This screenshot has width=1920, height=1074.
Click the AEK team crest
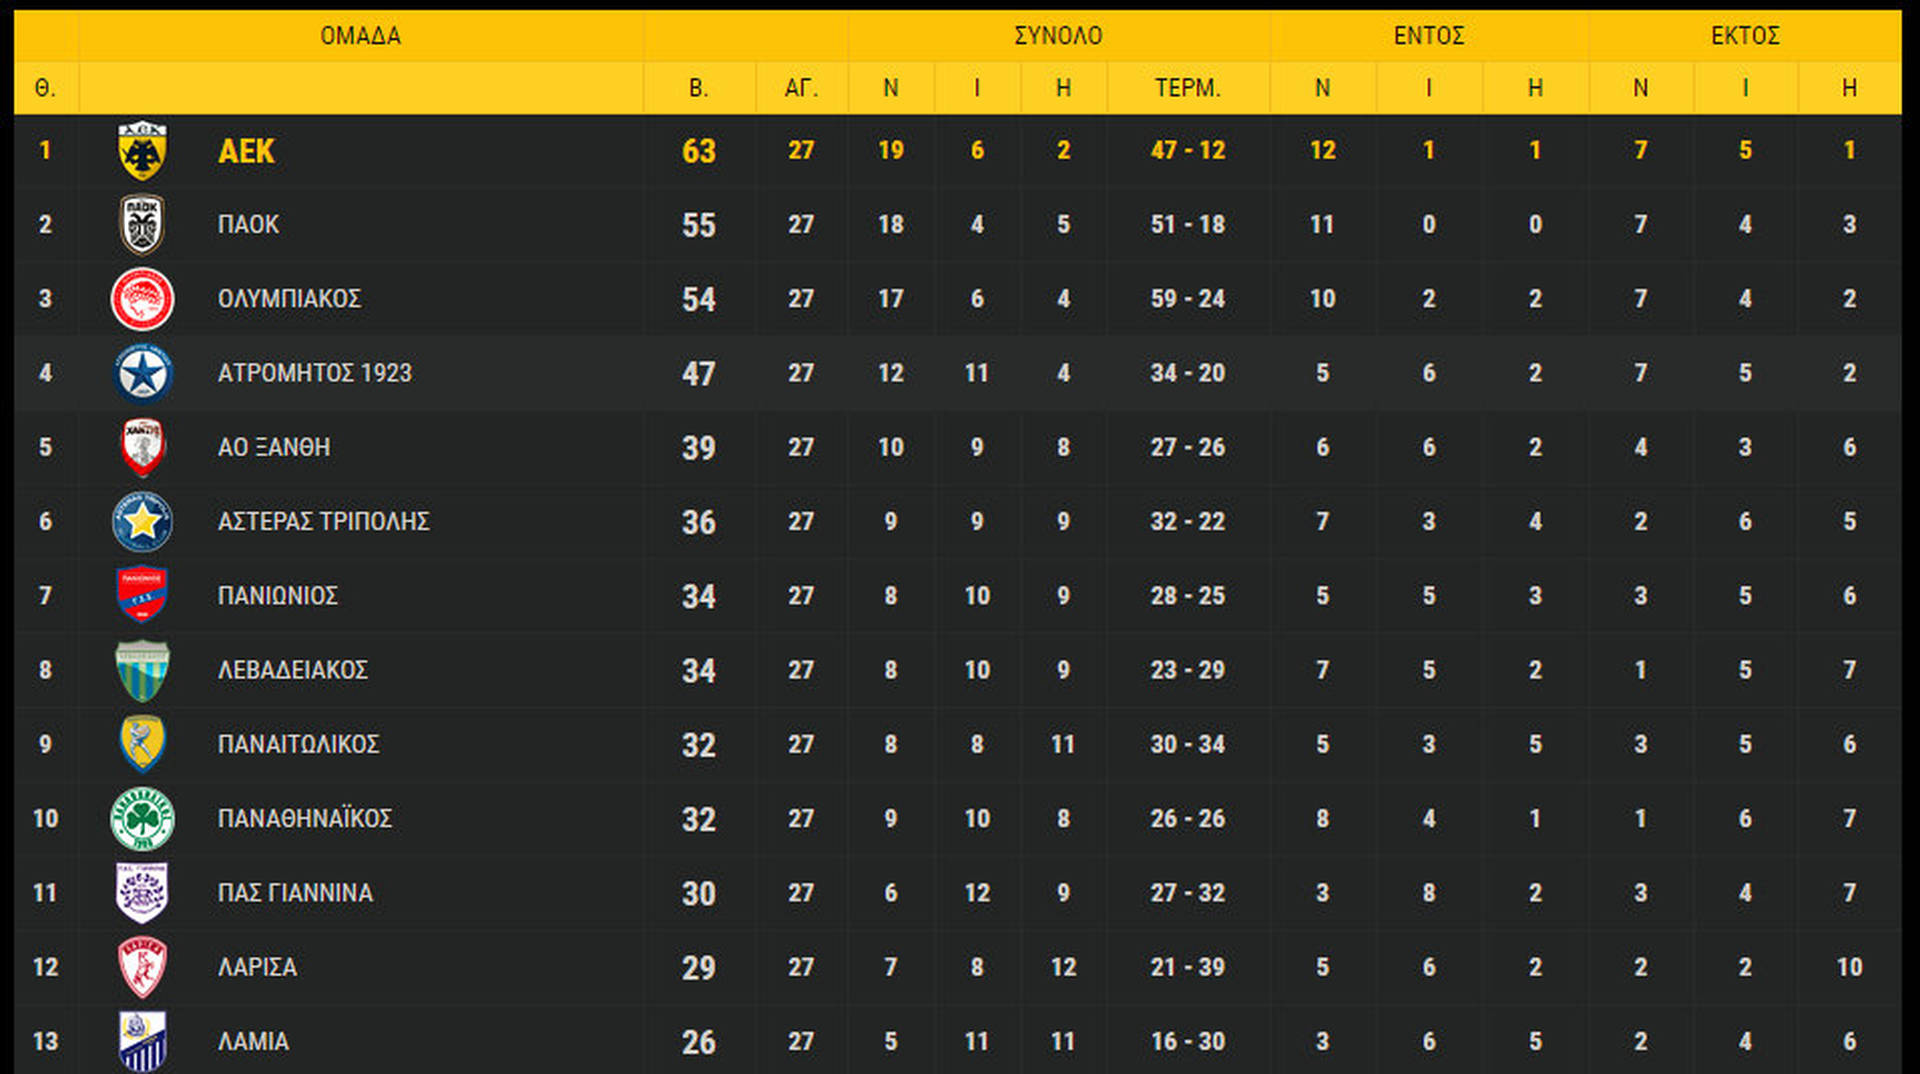tap(142, 151)
